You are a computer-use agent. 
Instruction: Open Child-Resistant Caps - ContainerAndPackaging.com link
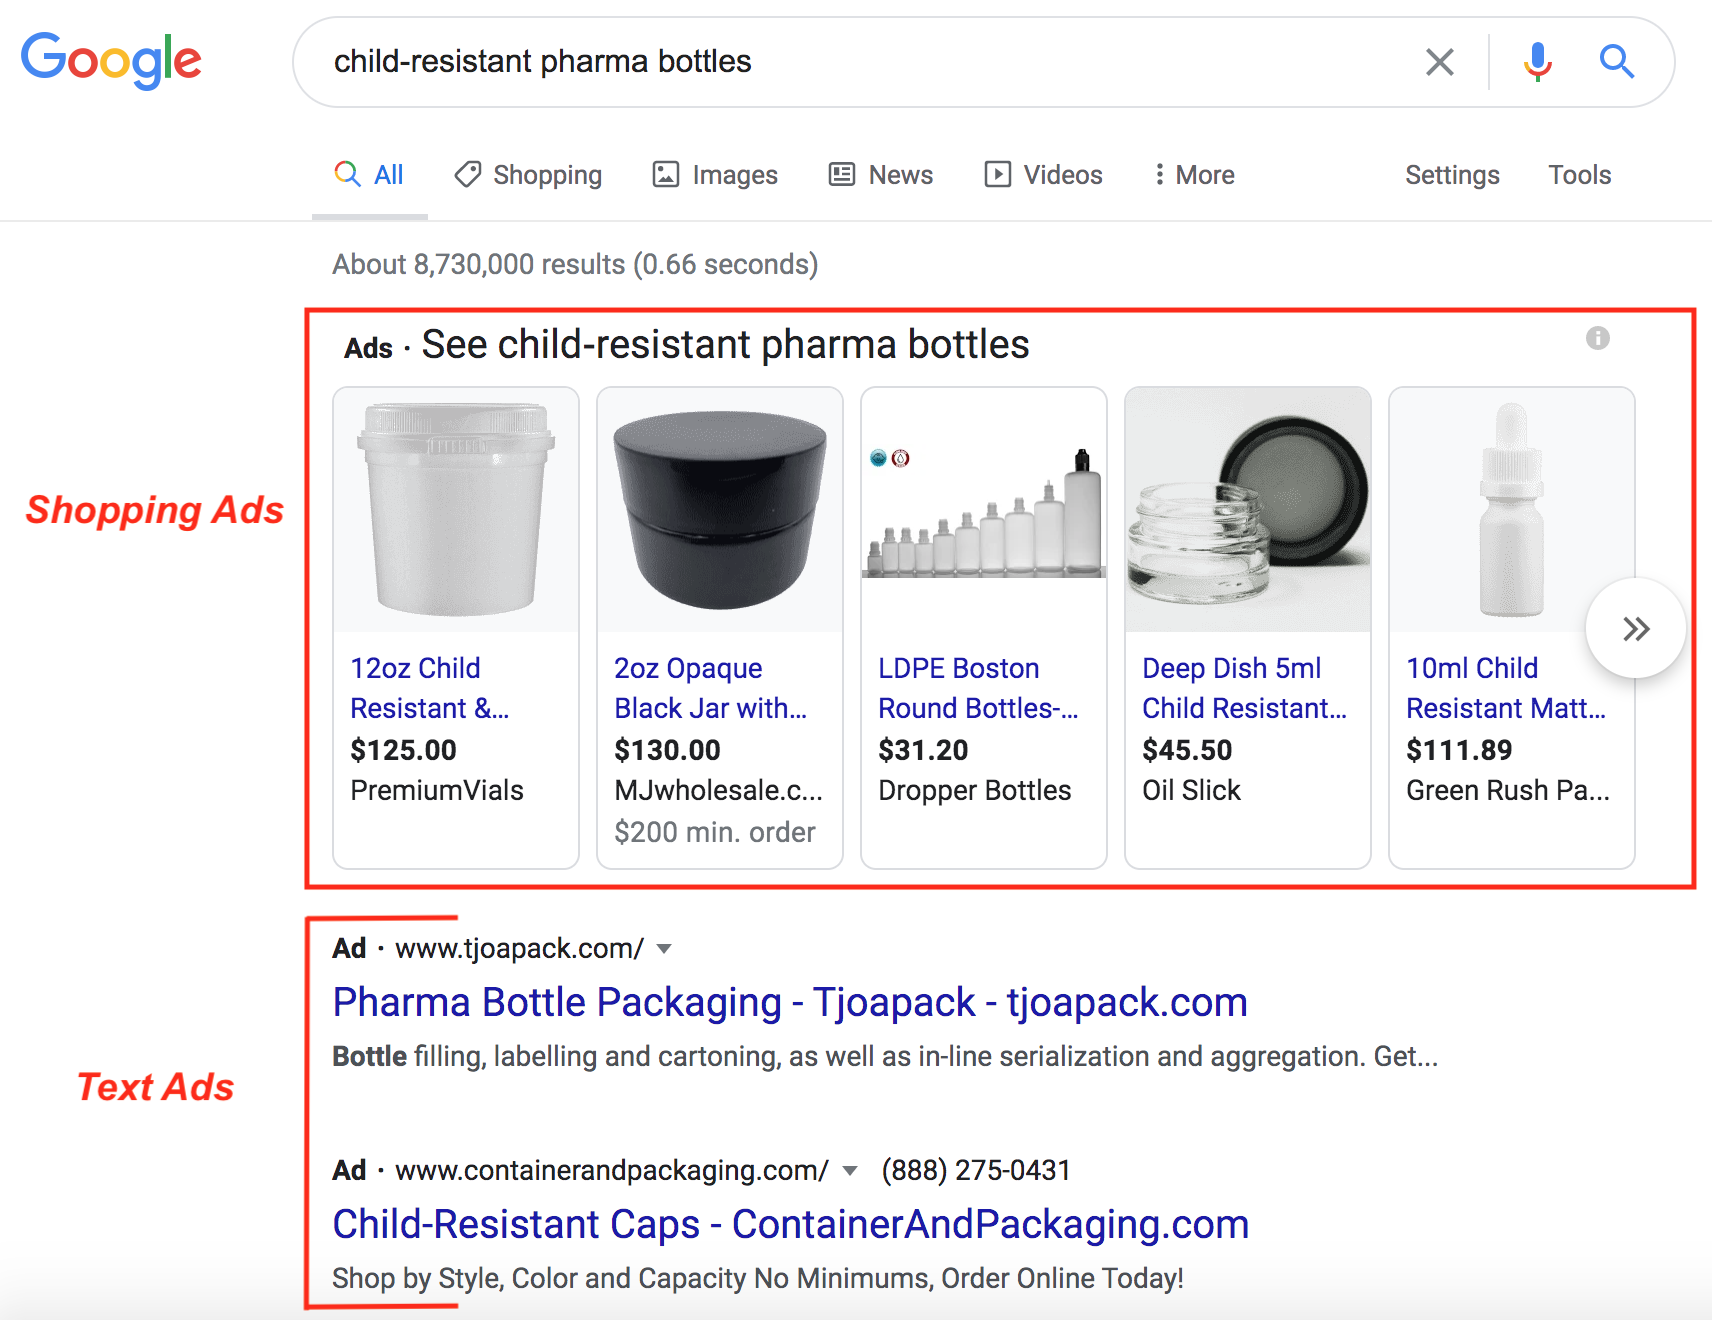[x=791, y=1224]
